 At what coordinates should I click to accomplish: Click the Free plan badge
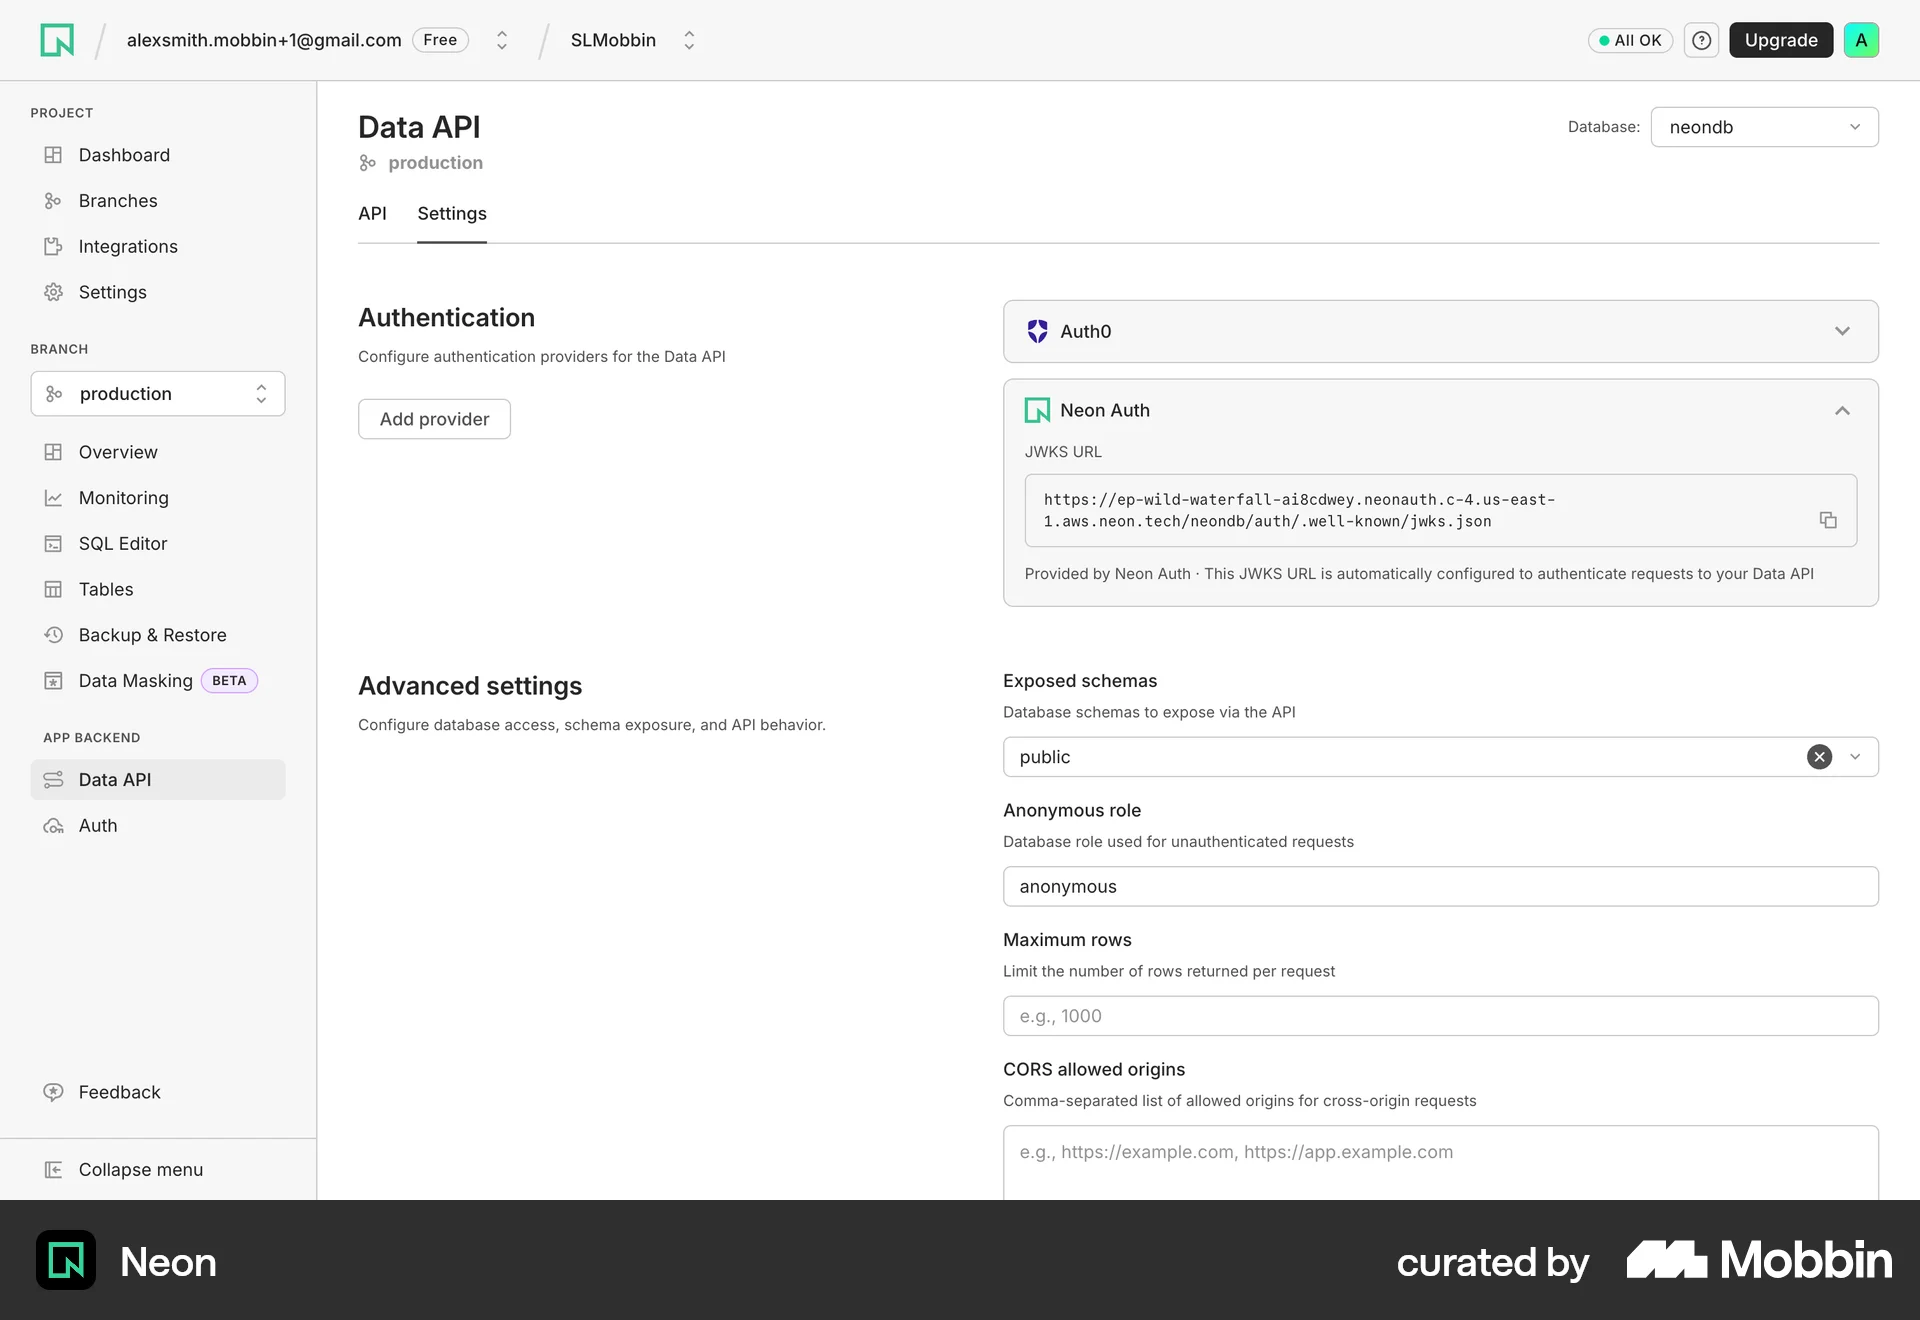[x=440, y=40]
